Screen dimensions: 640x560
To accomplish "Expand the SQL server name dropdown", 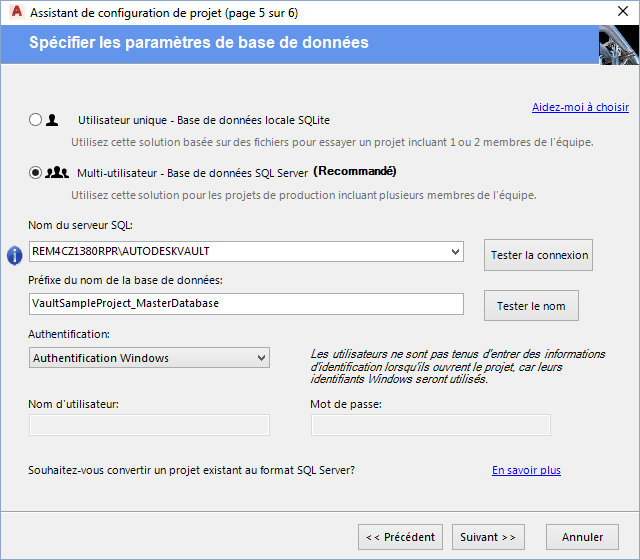I will pyautogui.click(x=455, y=252).
